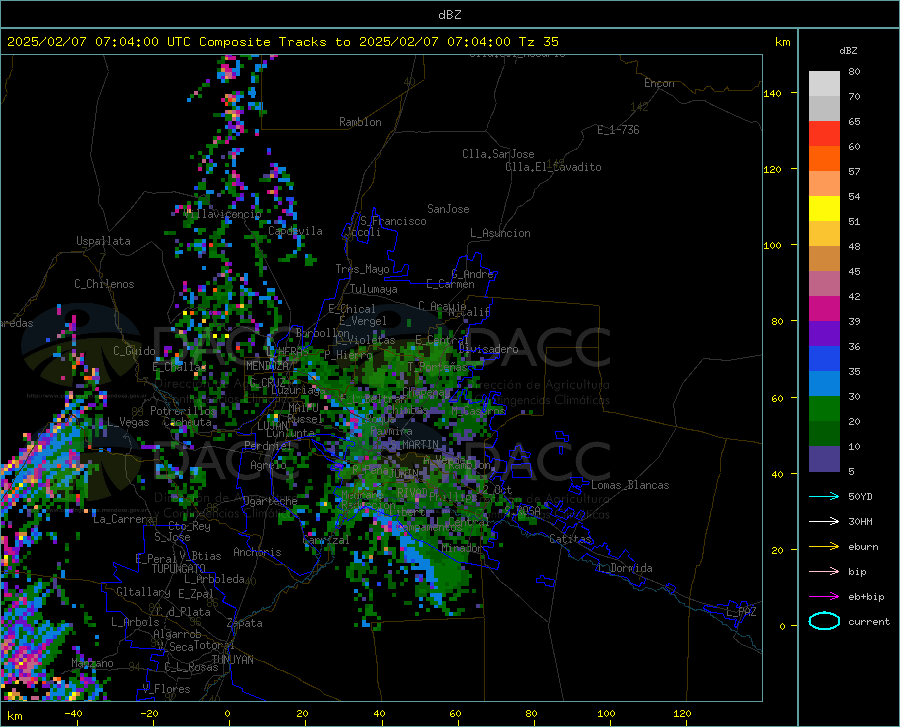Click the 'Encon' place label
Viewport: 900px width, 727px height.
[x=659, y=83]
